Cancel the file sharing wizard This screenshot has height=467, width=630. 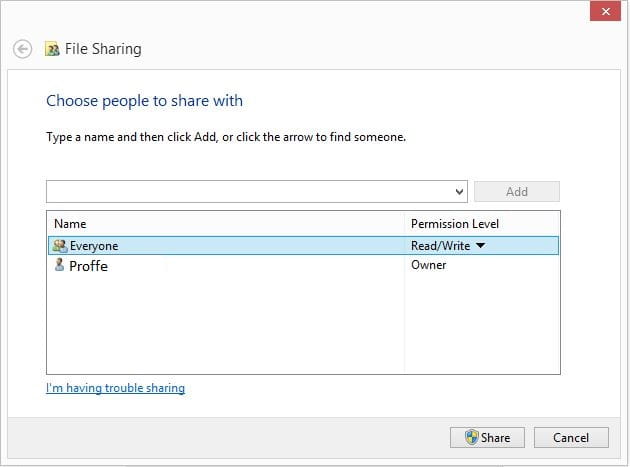[x=571, y=437]
